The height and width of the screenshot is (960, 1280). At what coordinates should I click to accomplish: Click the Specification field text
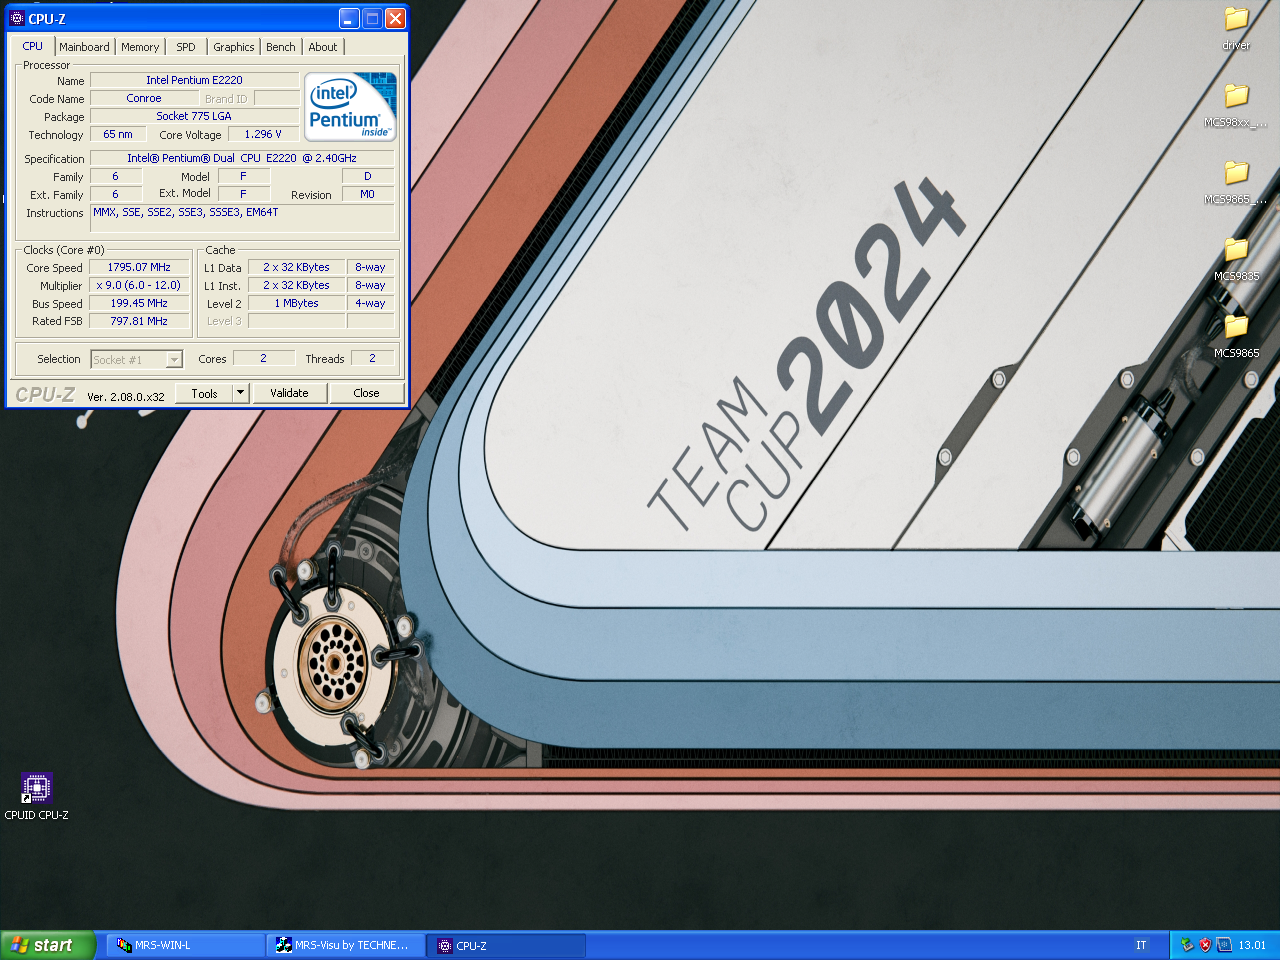pos(242,158)
